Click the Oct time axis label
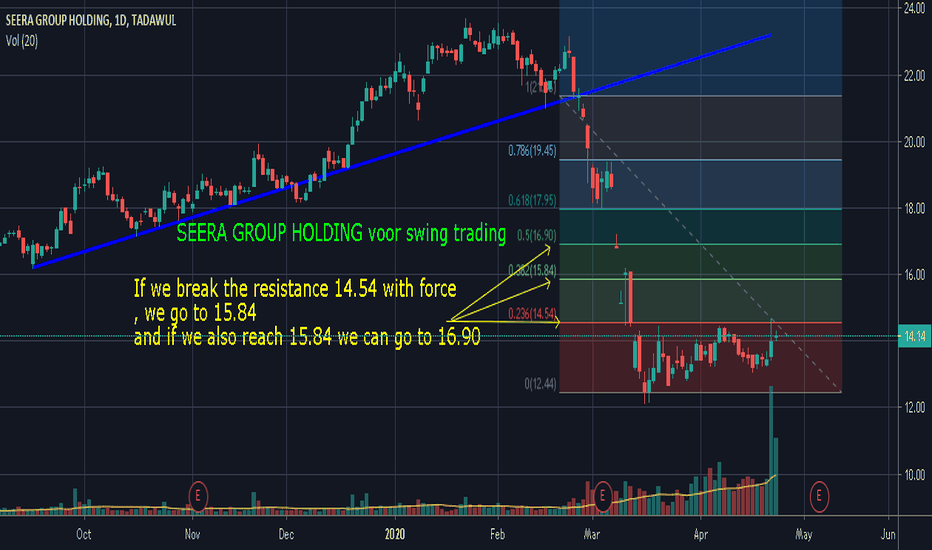Viewport: 932px width, 550px height. click(84, 534)
